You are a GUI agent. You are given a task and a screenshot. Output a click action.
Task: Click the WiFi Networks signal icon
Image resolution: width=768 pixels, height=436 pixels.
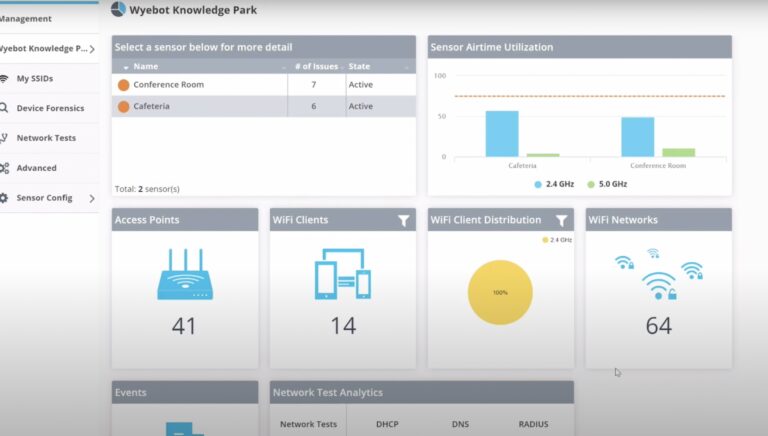coord(659,274)
